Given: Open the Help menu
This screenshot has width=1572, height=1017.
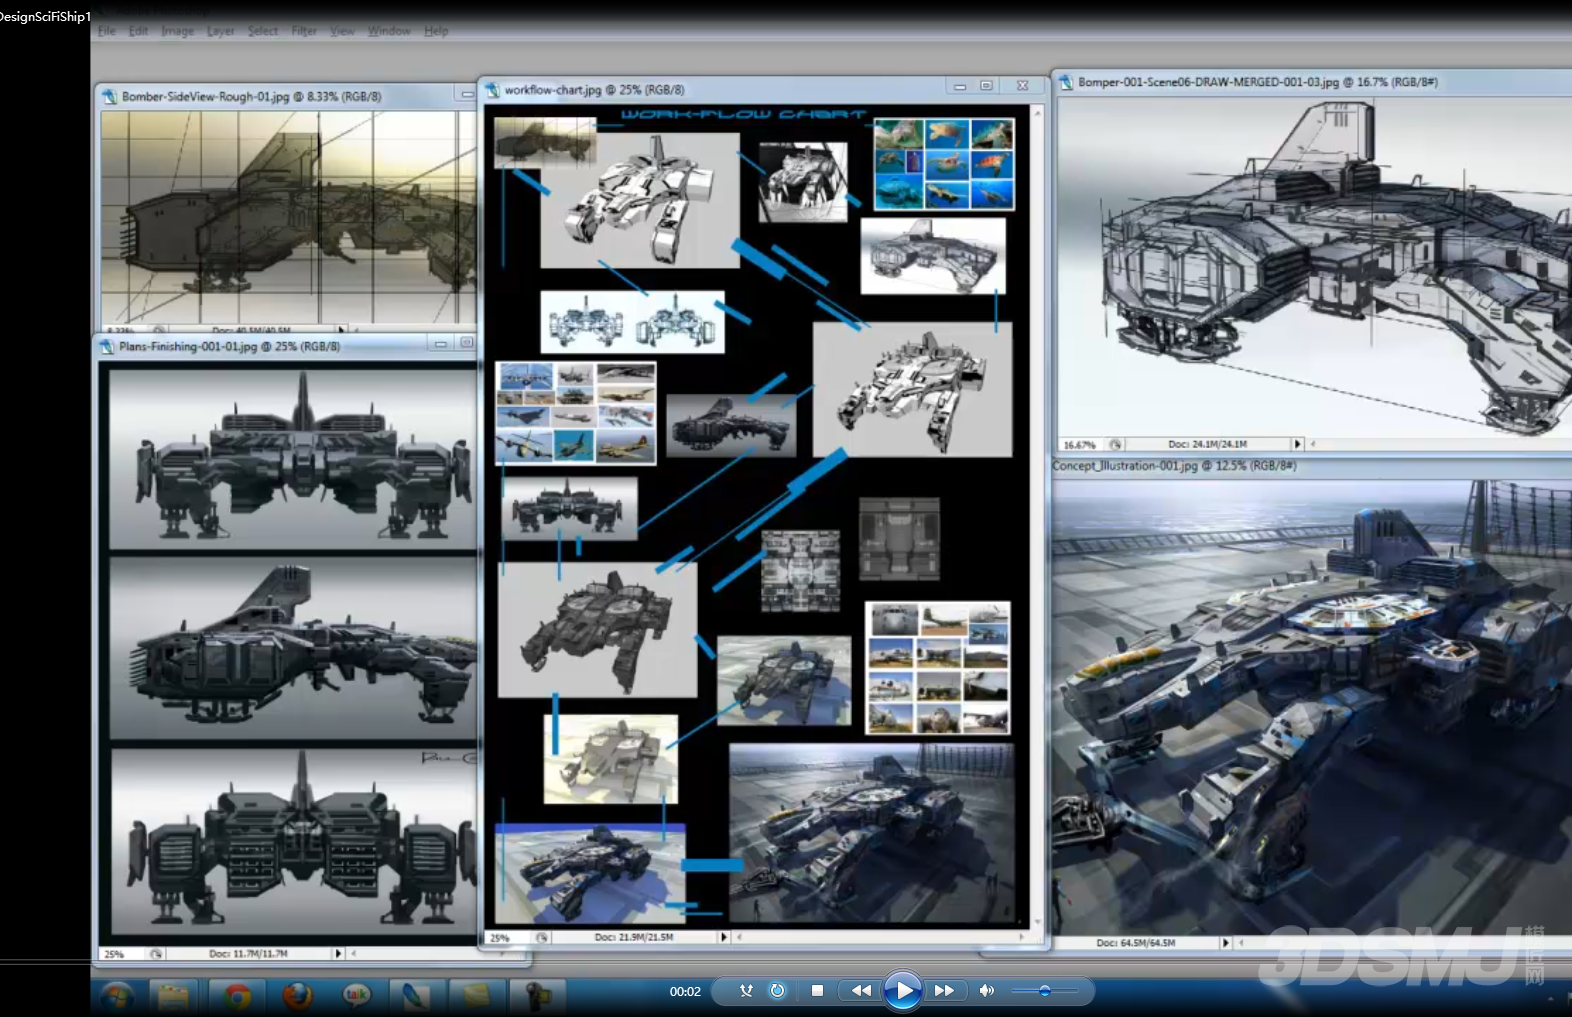Looking at the screenshot, I should [436, 31].
